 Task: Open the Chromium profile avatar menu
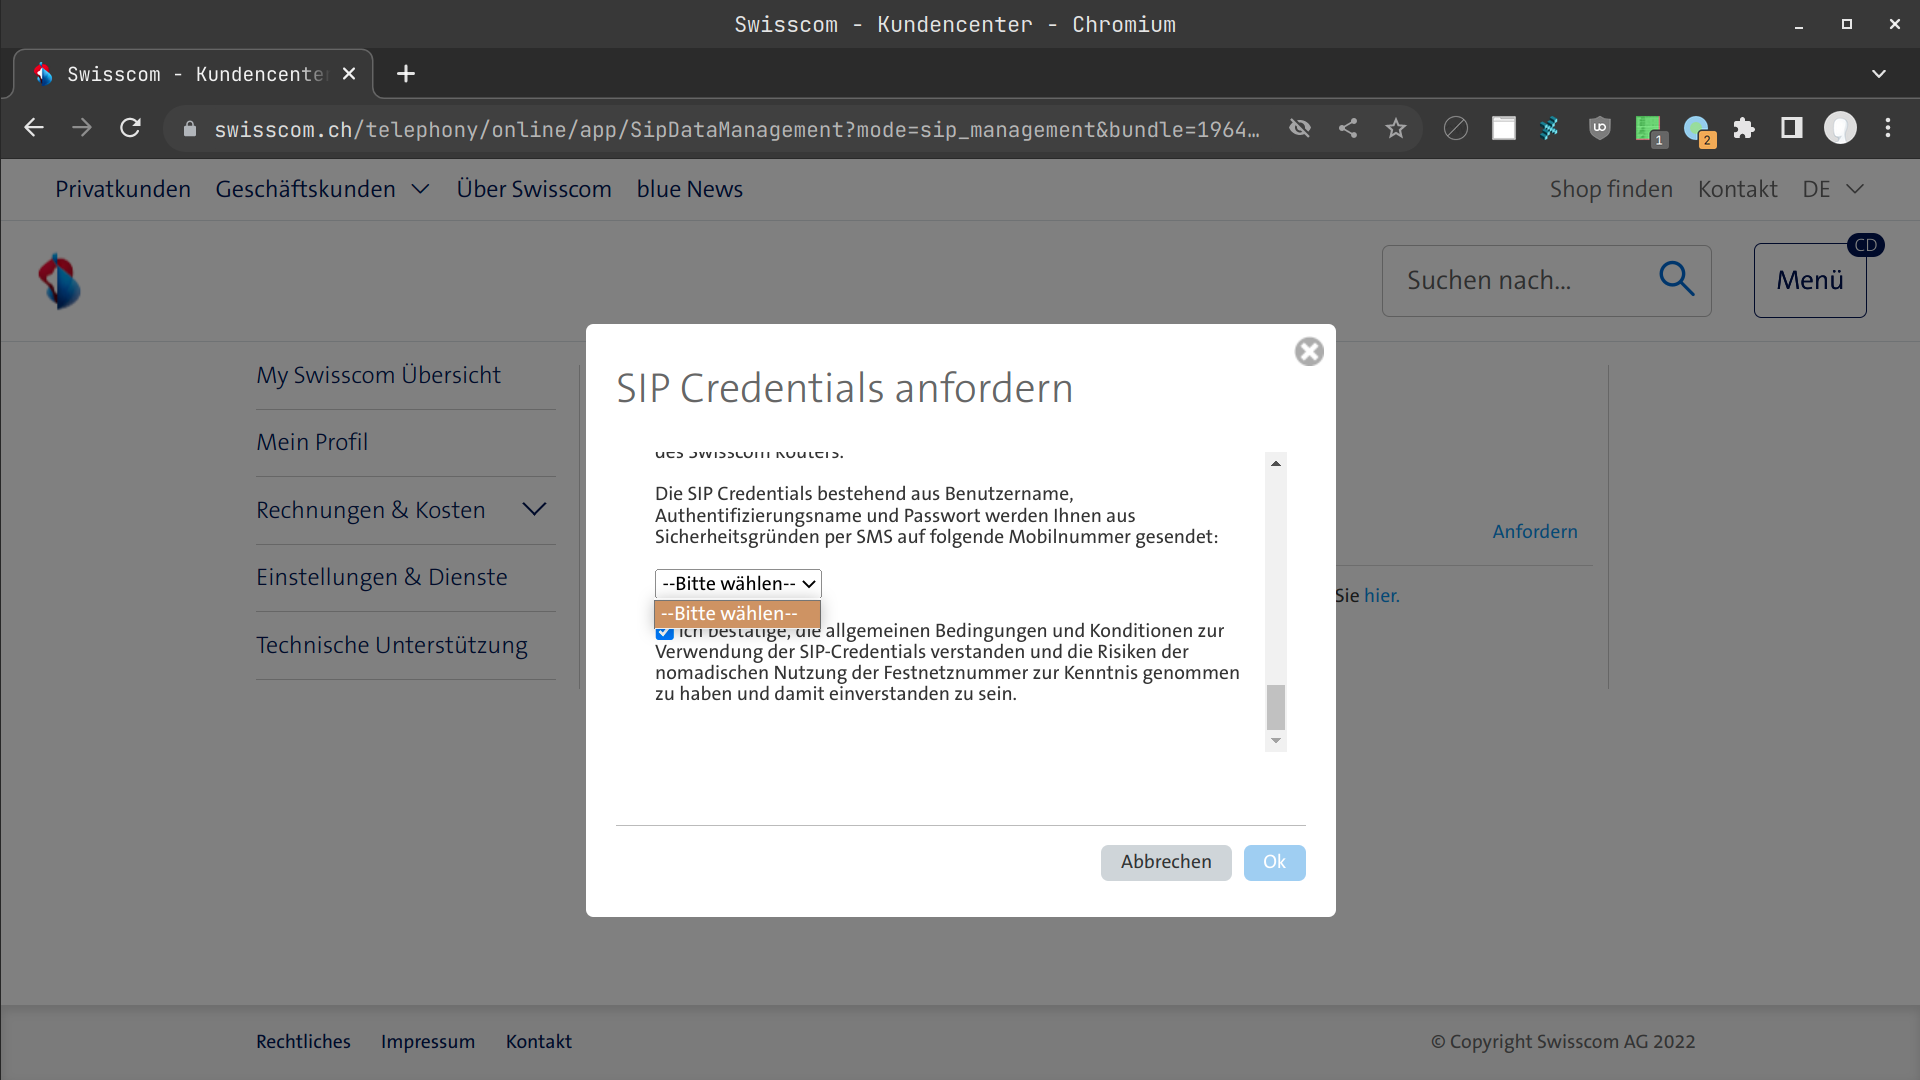pyautogui.click(x=1840, y=128)
